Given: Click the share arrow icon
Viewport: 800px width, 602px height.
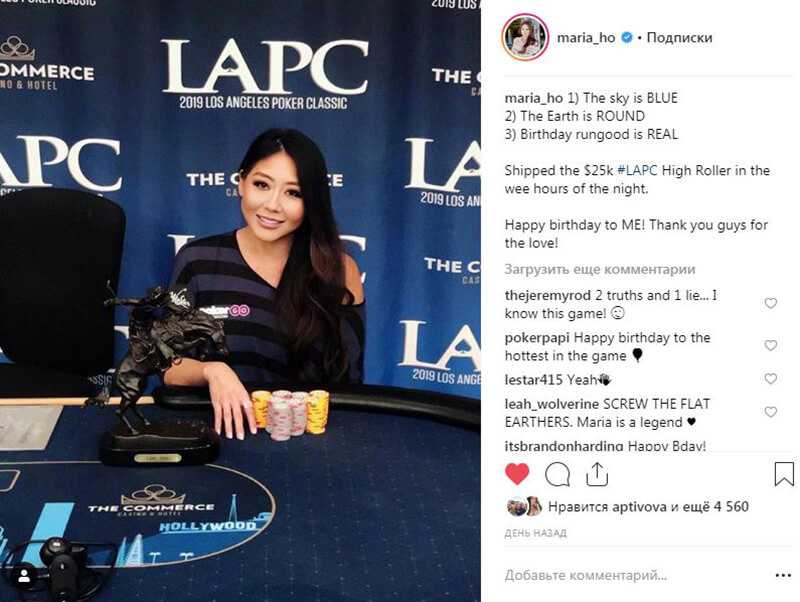Looking at the screenshot, I should point(597,474).
